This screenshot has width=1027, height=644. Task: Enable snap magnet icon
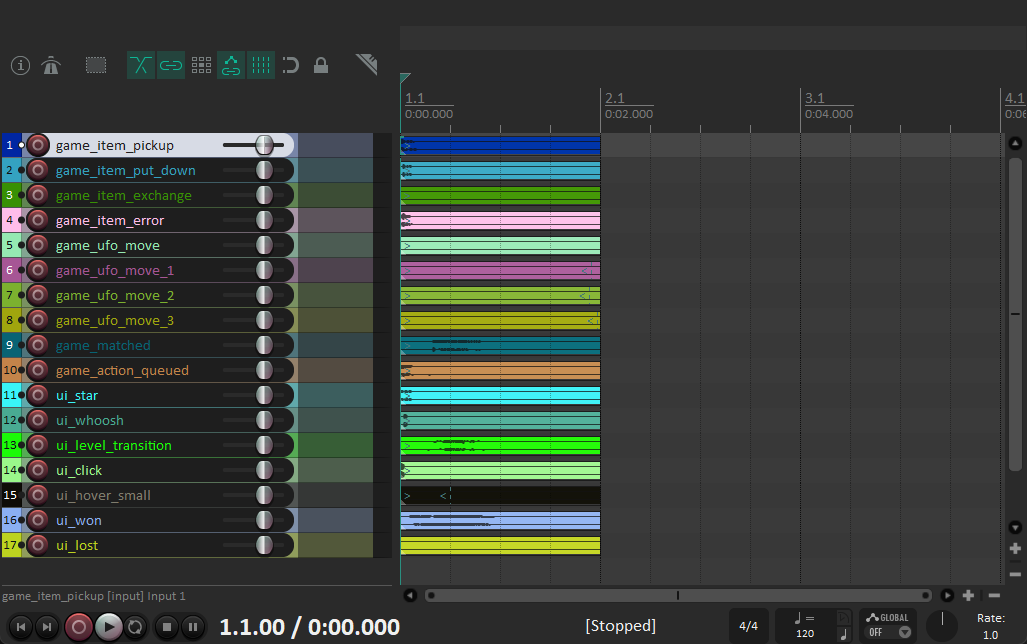pyautogui.click(x=291, y=66)
